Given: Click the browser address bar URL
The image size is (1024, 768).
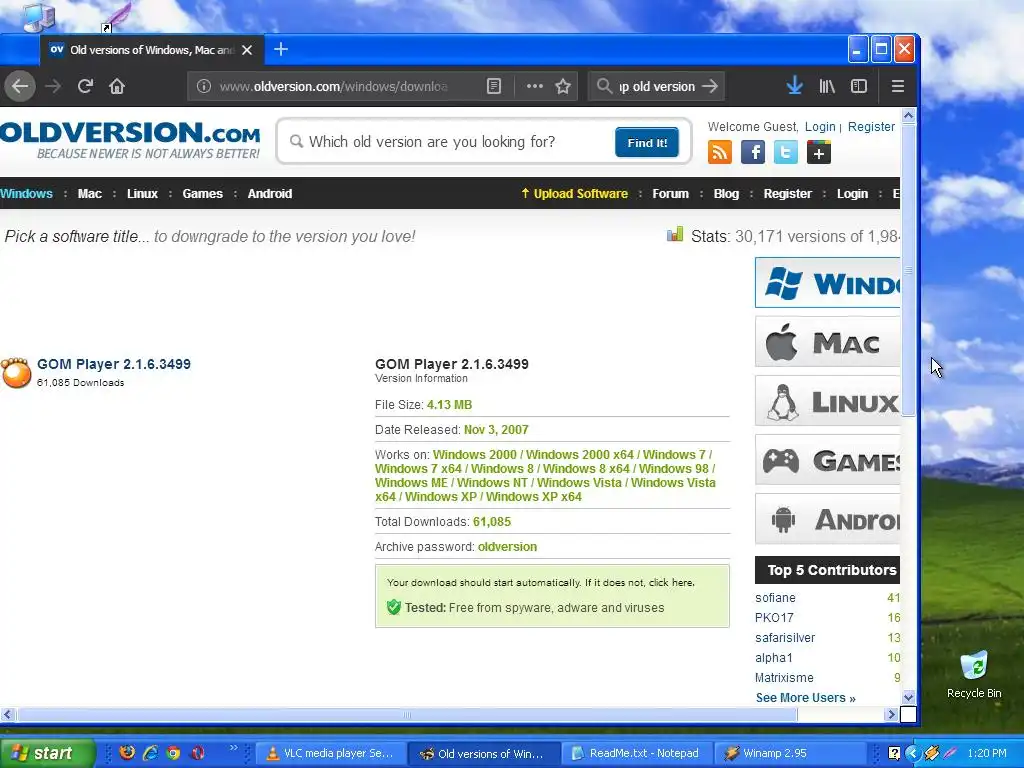Looking at the screenshot, I should [333, 86].
